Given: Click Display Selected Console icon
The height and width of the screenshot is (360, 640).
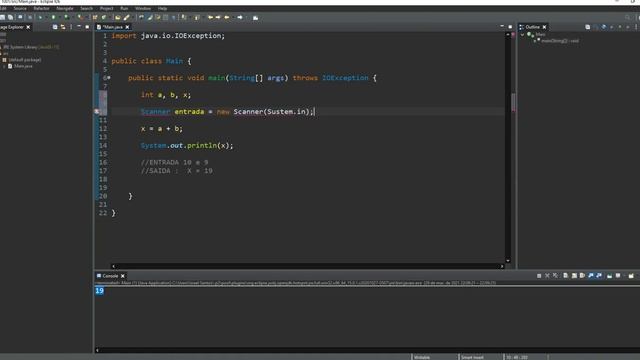Looking at the screenshot, I should (x=618, y=276).
